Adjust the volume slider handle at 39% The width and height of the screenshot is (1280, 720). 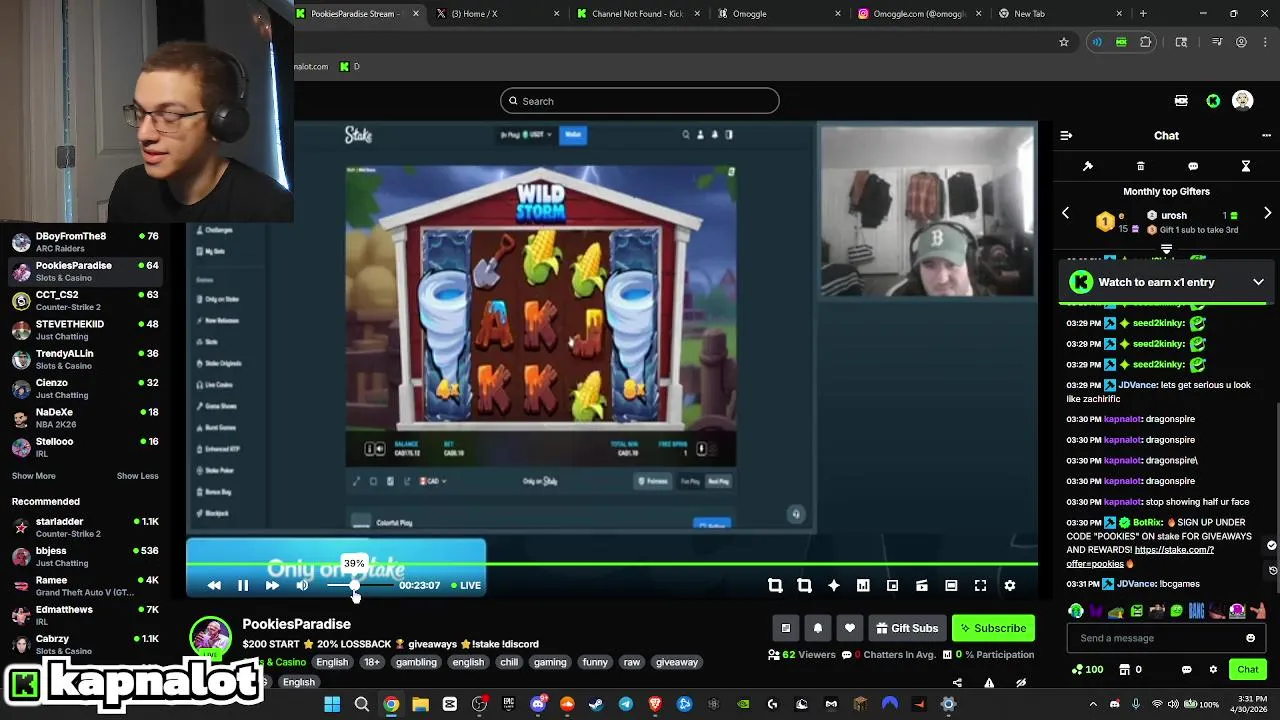coord(354,586)
